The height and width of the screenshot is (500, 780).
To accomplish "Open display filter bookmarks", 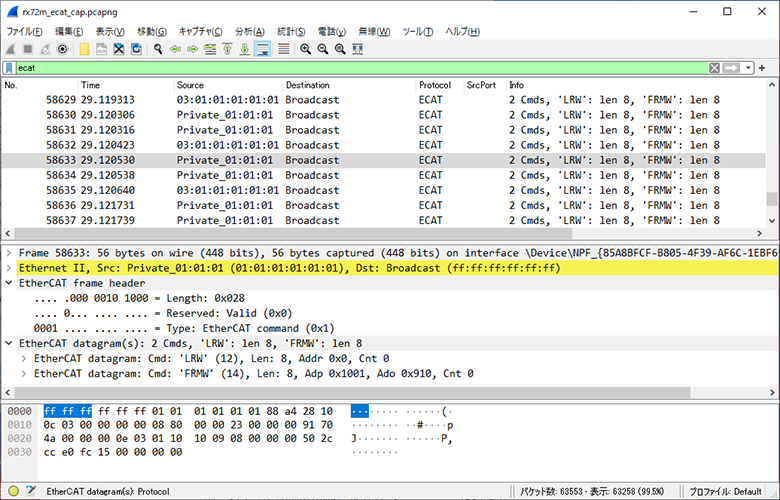I will click(x=9, y=68).
